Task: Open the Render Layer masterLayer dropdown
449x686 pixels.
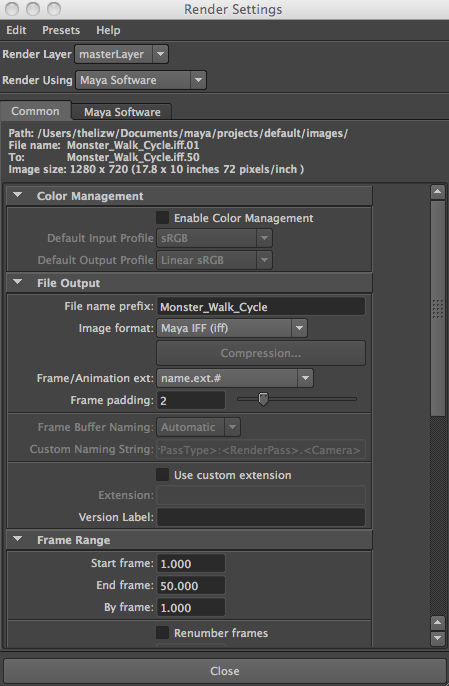Action: pyautogui.click(x=121, y=54)
